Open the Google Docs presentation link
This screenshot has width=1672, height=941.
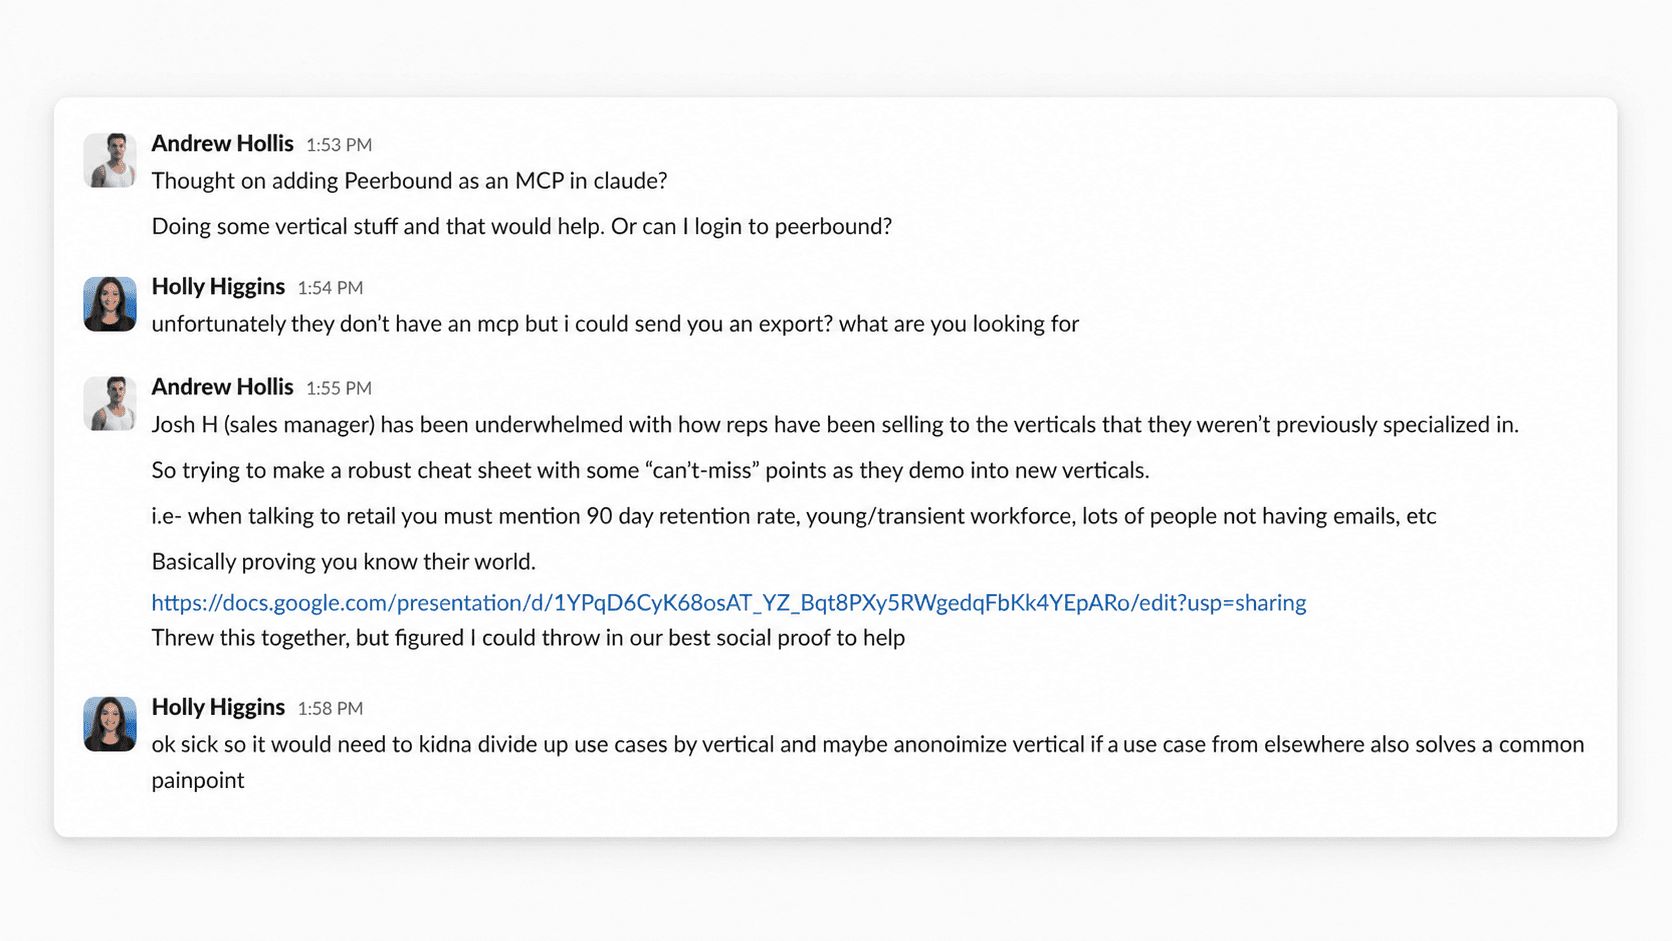(728, 602)
